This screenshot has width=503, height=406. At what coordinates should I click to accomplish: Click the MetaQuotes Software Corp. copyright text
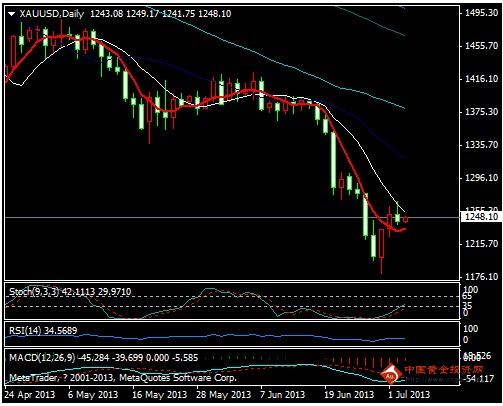(x=178, y=378)
